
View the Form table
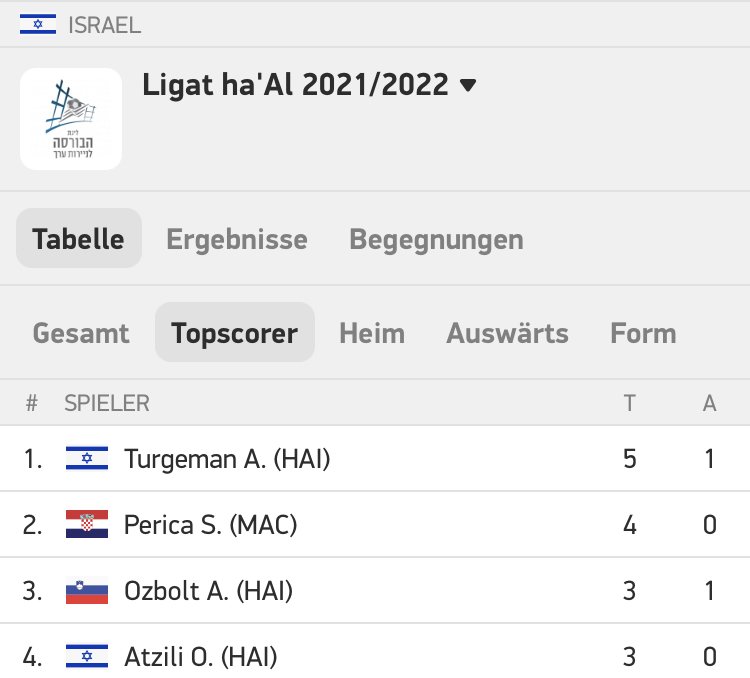(x=643, y=333)
